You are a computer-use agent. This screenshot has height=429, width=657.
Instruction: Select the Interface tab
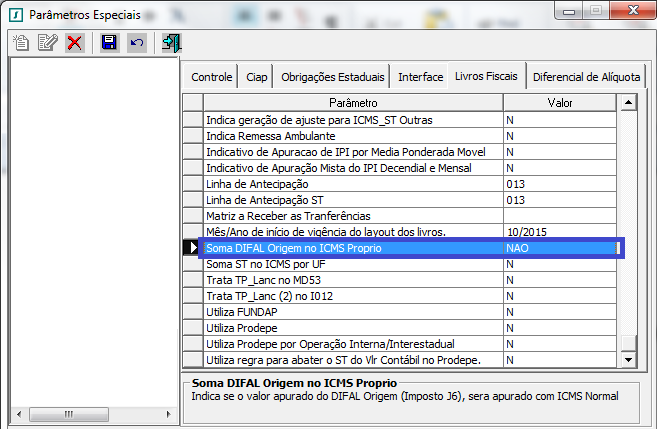(420, 77)
